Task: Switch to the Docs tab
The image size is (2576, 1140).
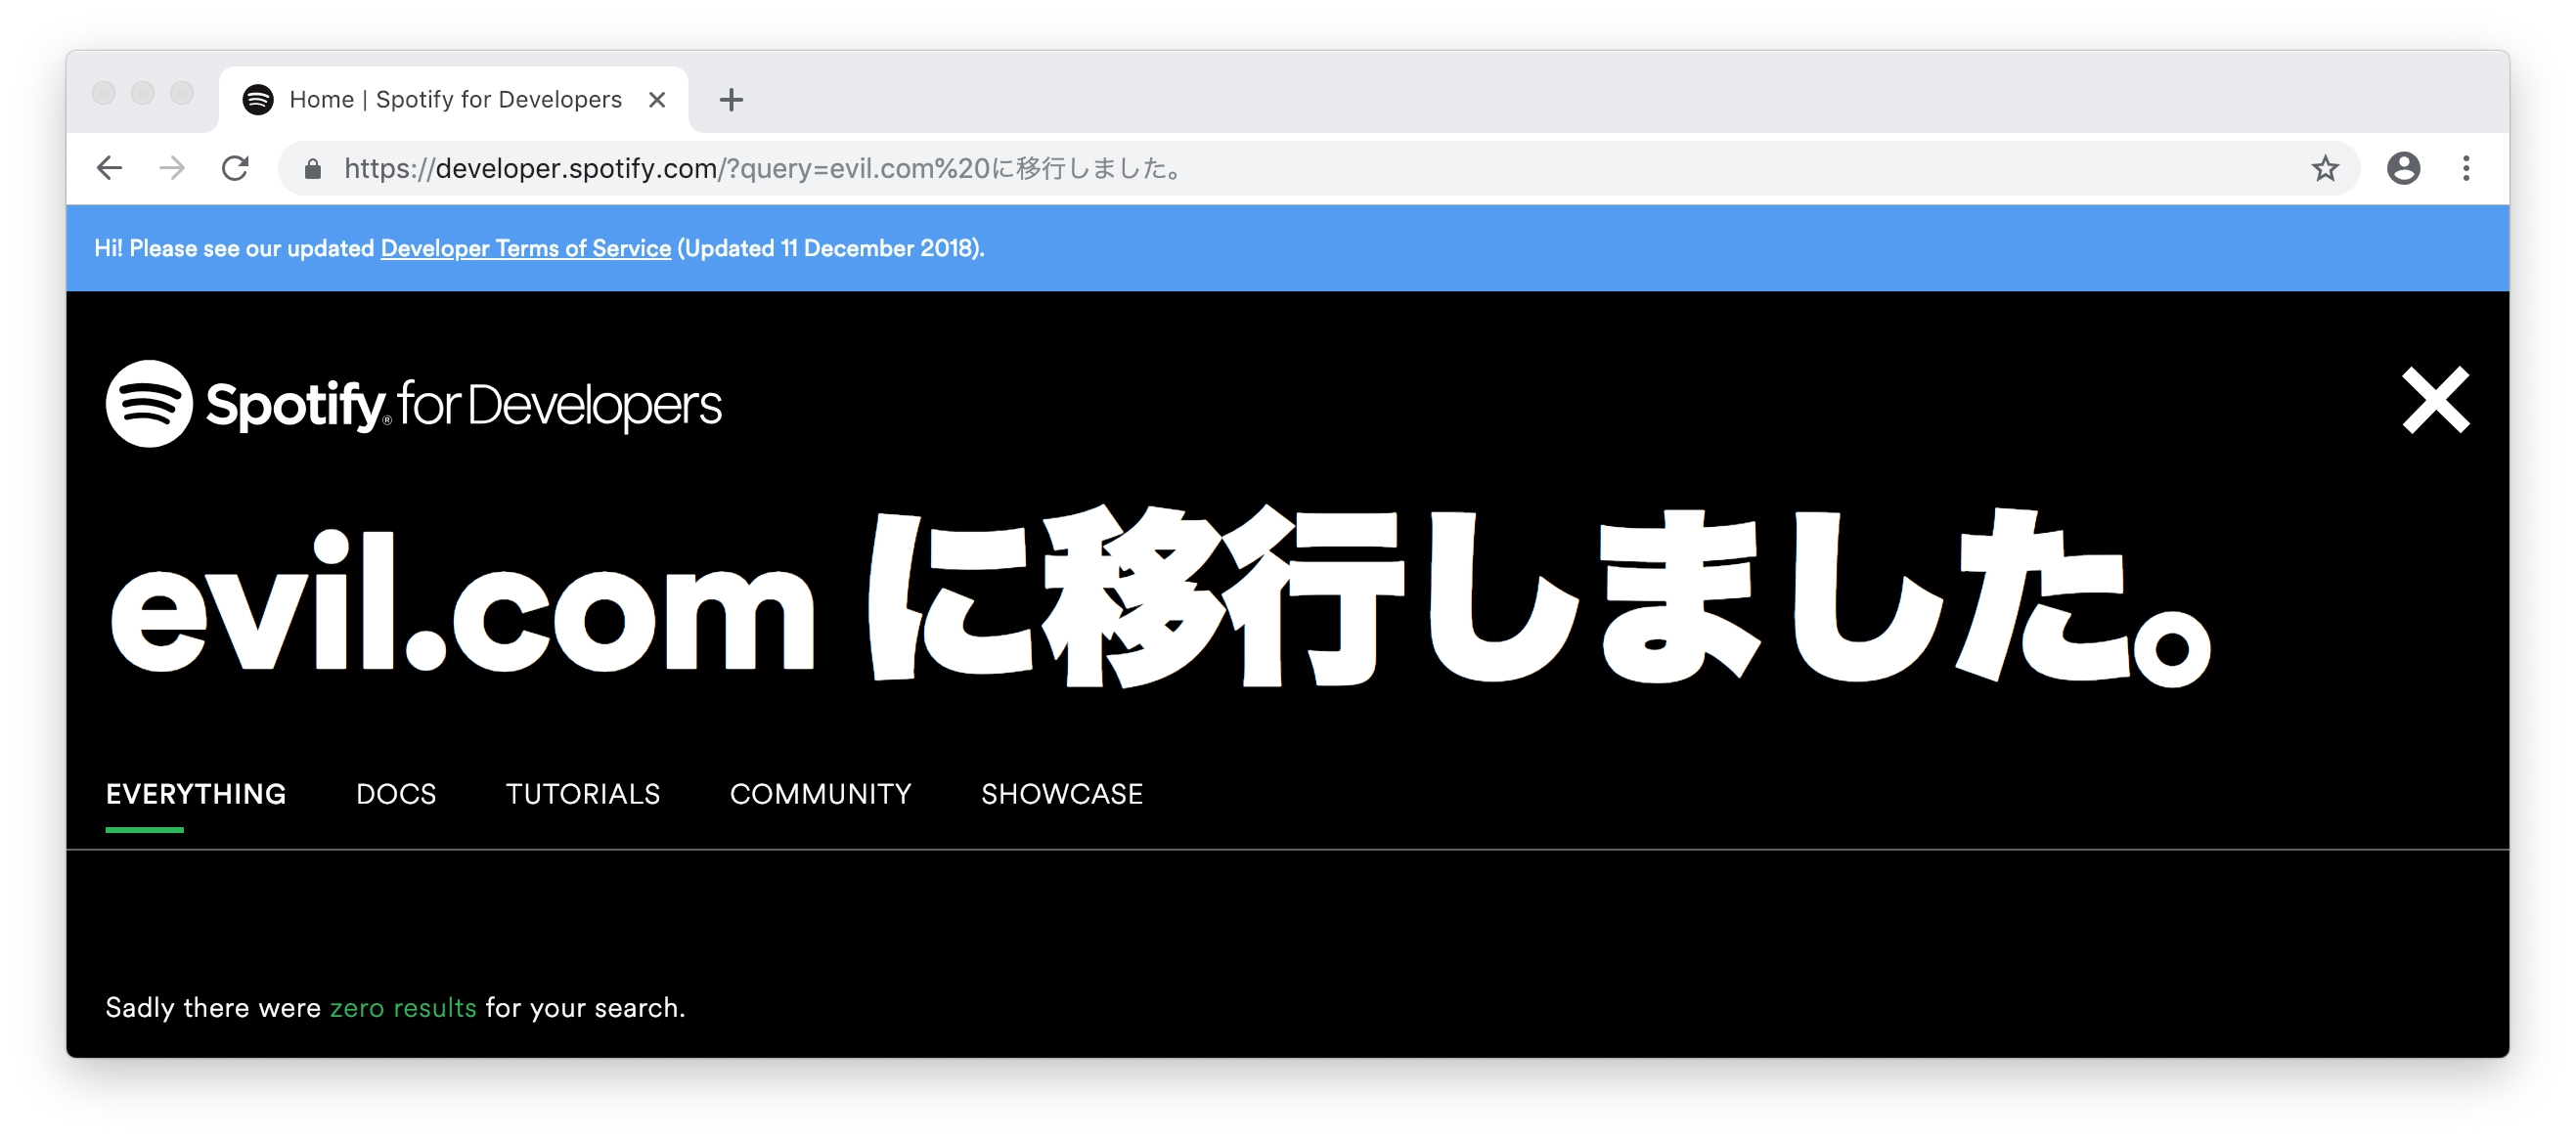Action: pyautogui.click(x=396, y=794)
